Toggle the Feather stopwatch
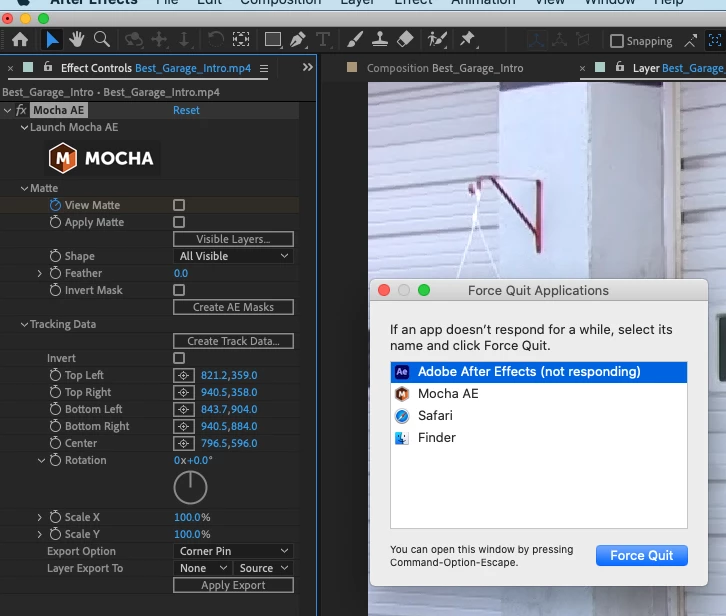726x616 pixels. point(55,273)
